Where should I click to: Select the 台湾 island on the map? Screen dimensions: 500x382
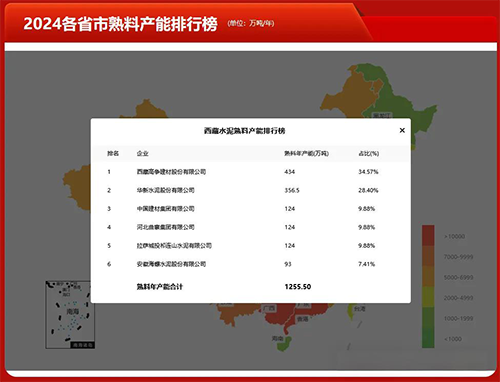point(351,312)
